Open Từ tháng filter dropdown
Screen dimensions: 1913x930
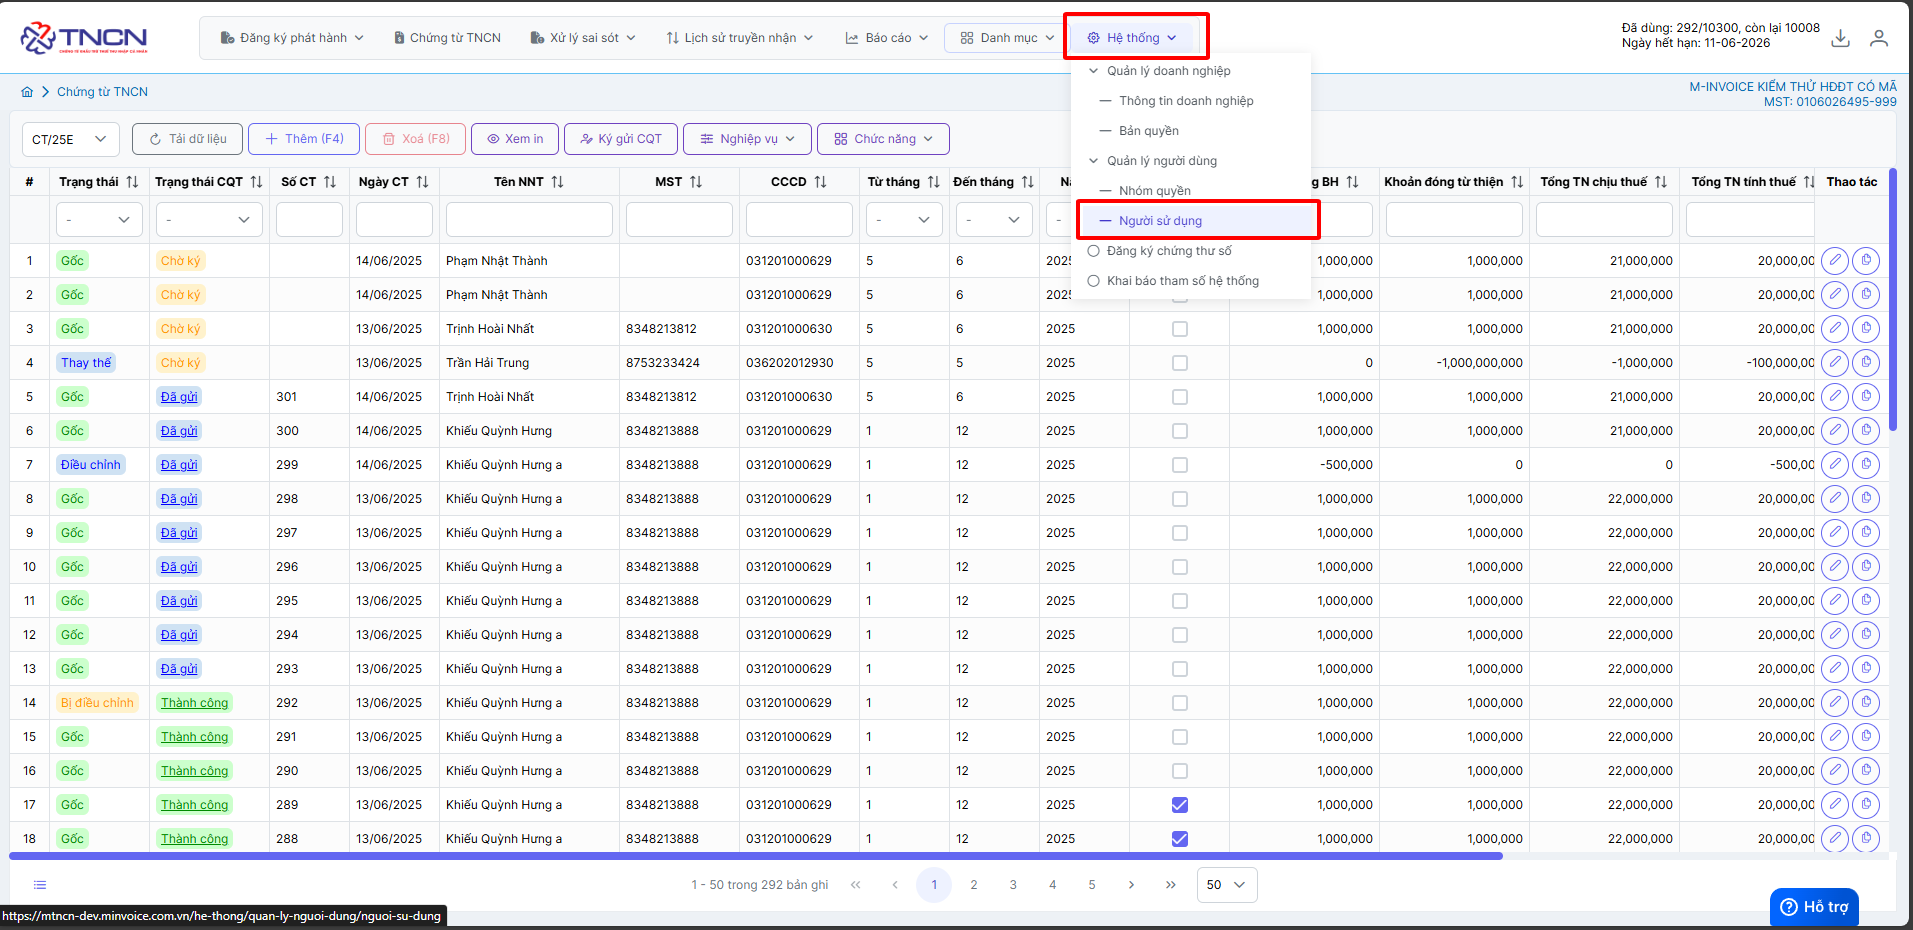904,220
